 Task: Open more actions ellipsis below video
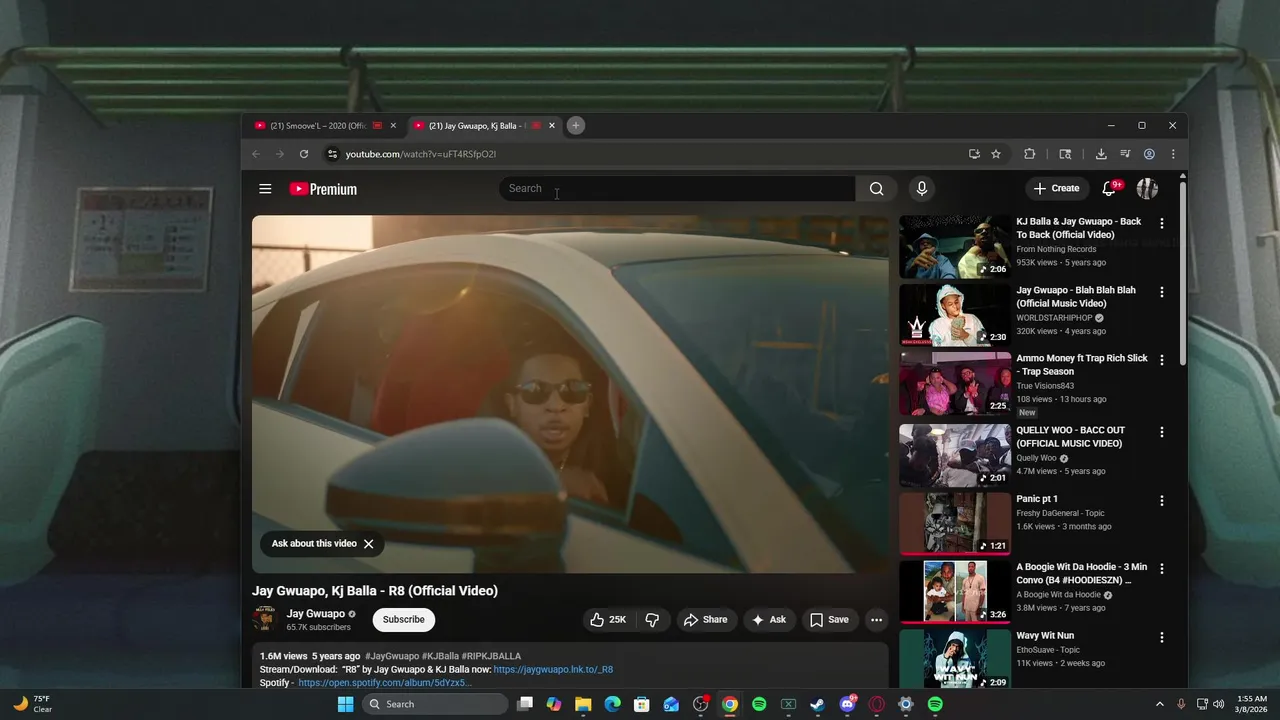click(876, 620)
